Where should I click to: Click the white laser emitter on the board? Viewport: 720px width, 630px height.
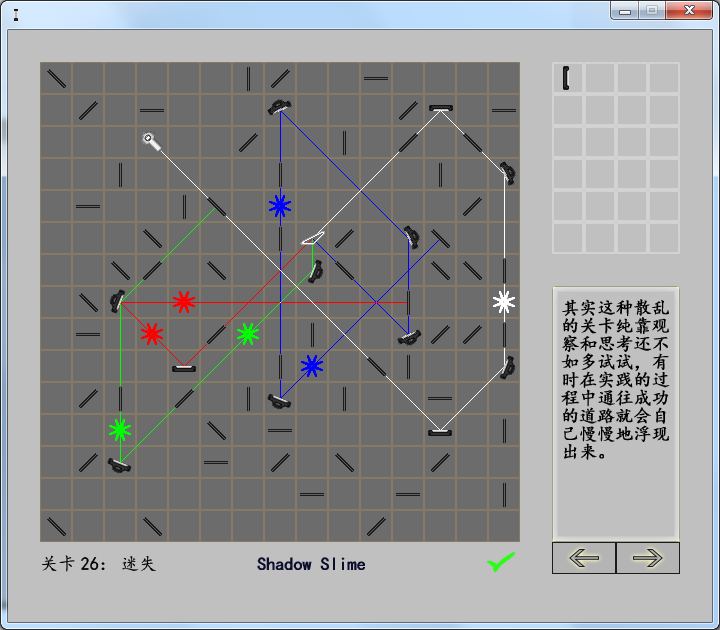tap(152, 141)
